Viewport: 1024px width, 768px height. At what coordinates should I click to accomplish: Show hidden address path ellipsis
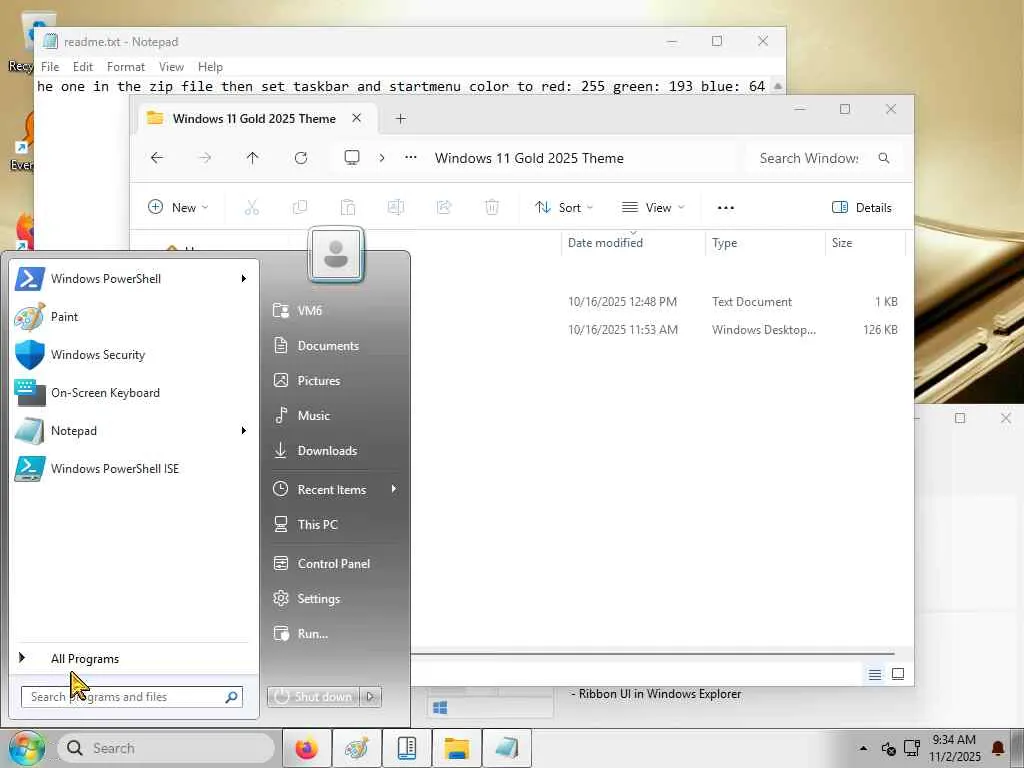[411, 158]
